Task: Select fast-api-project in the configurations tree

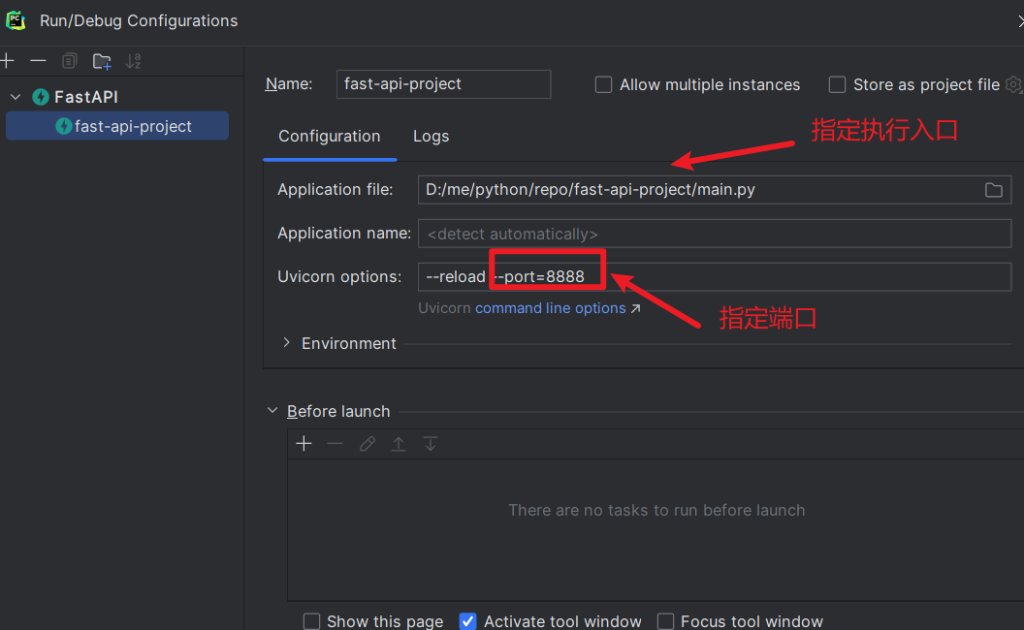Action: click(118, 125)
